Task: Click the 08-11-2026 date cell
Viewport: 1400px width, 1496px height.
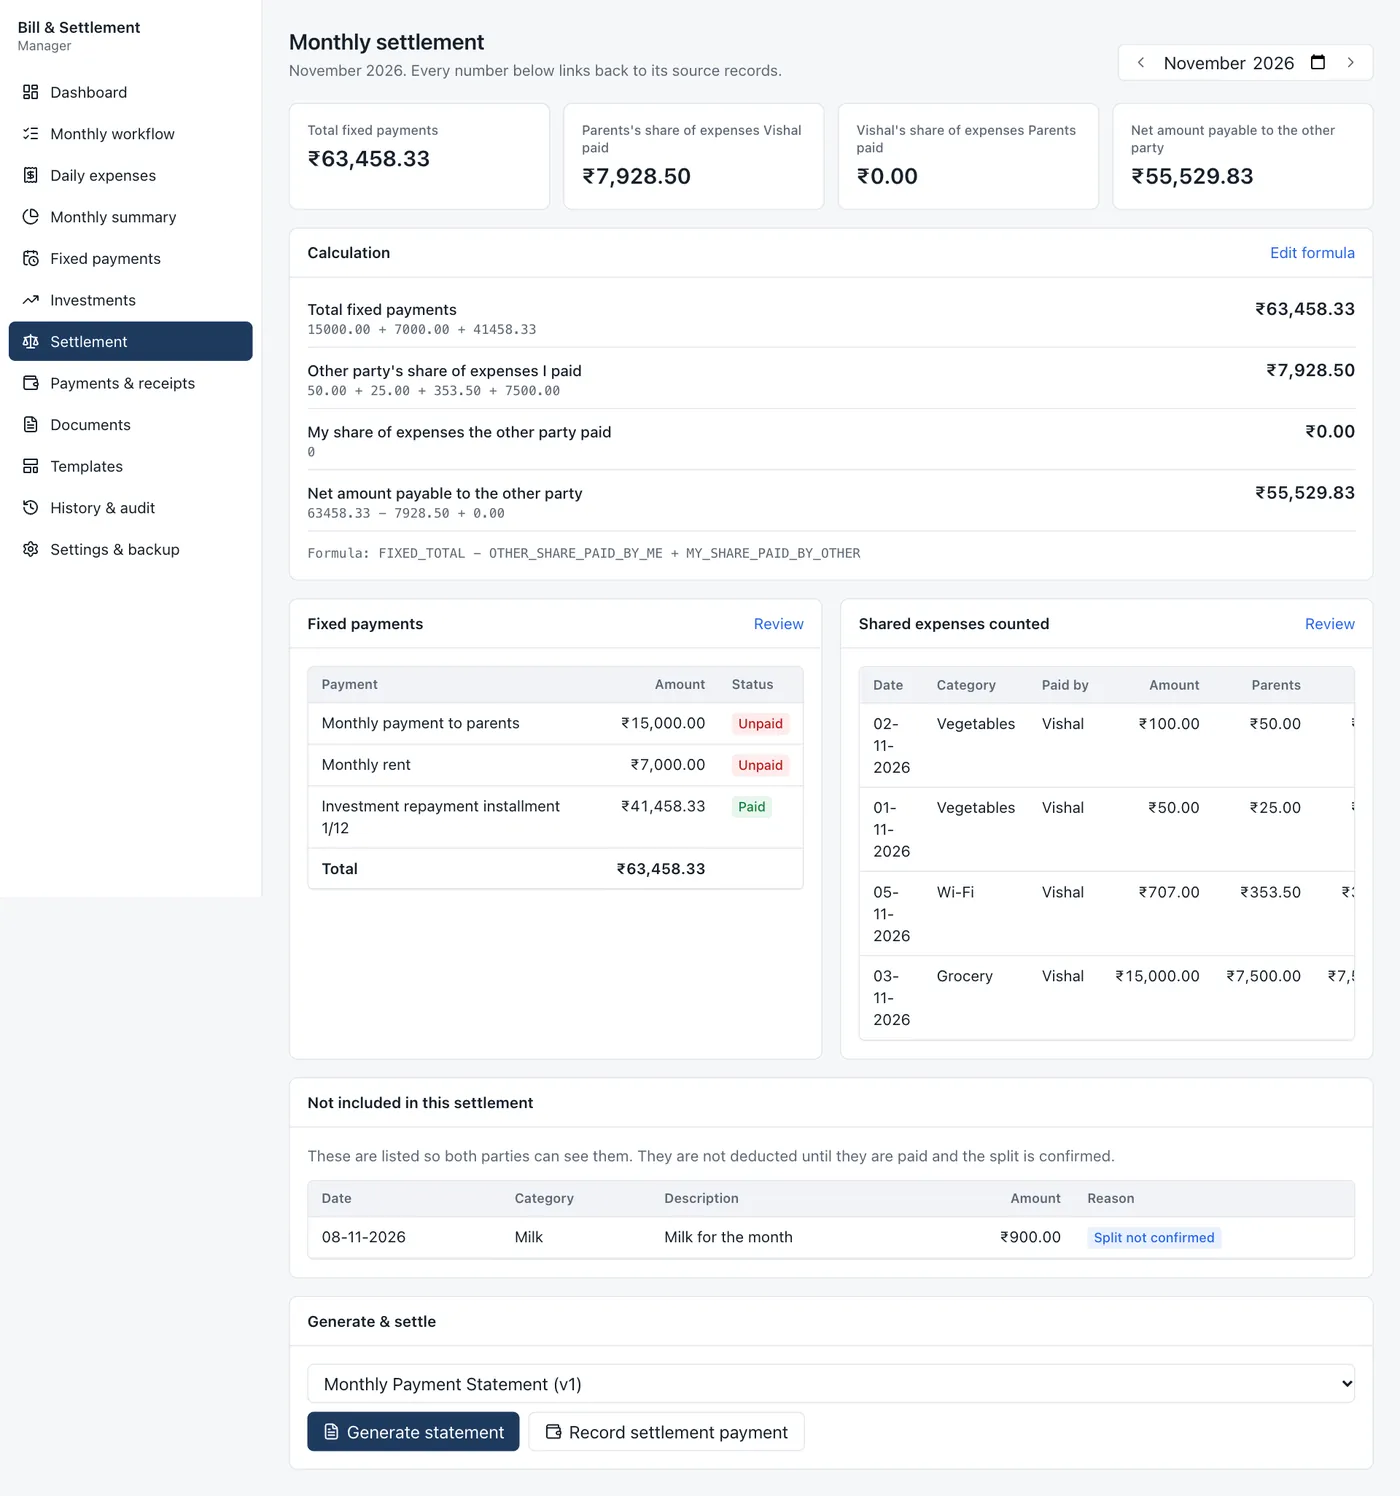Action: 364,1237
